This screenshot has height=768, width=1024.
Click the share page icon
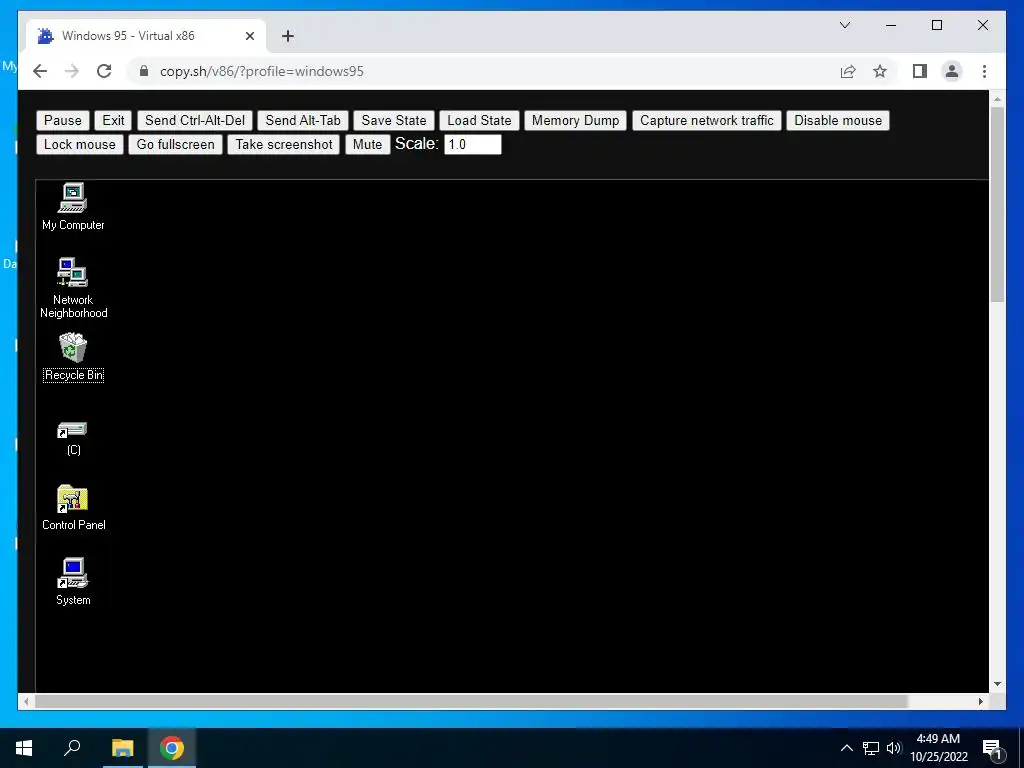(848, 71)
